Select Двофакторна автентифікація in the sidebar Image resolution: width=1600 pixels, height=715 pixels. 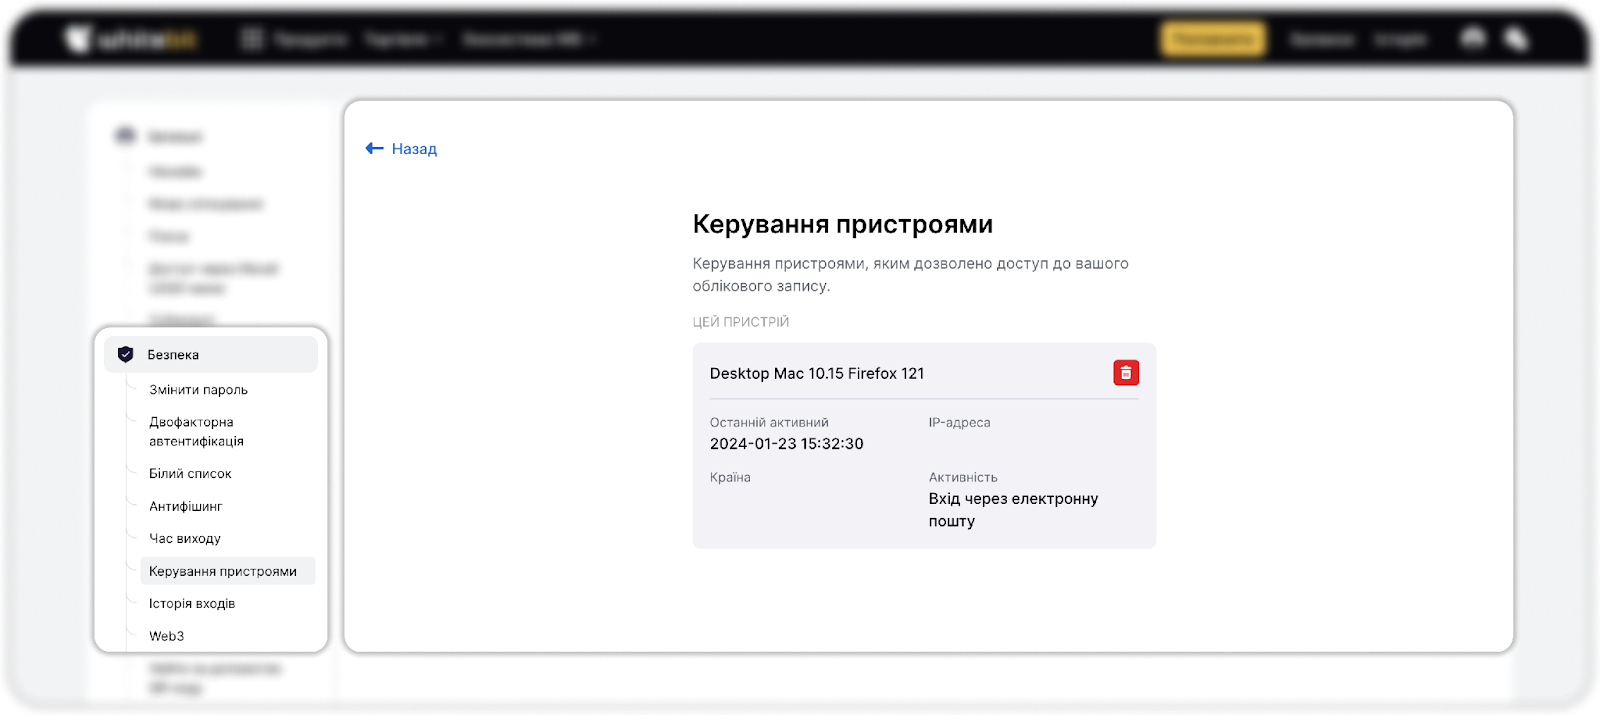[x=196, y=431]
